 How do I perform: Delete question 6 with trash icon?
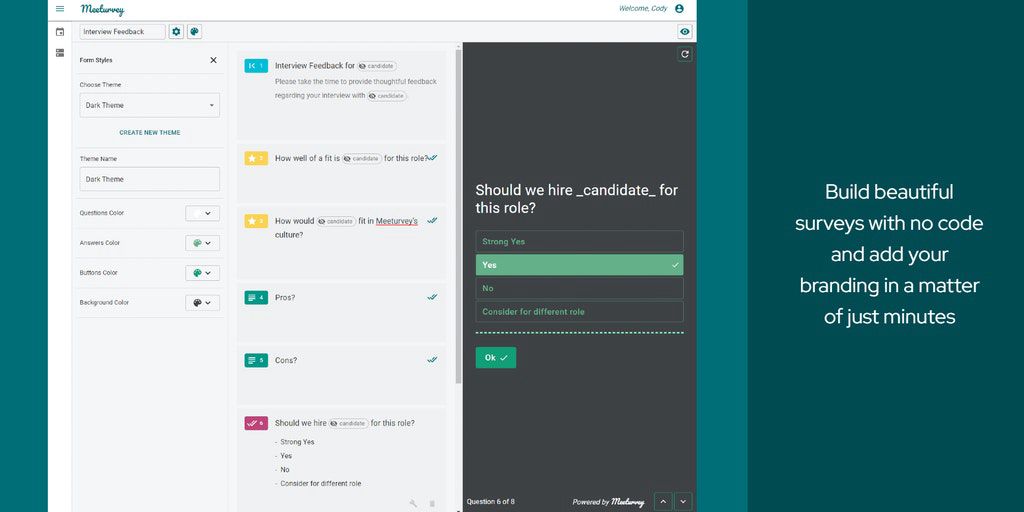[x=432, y=503]
